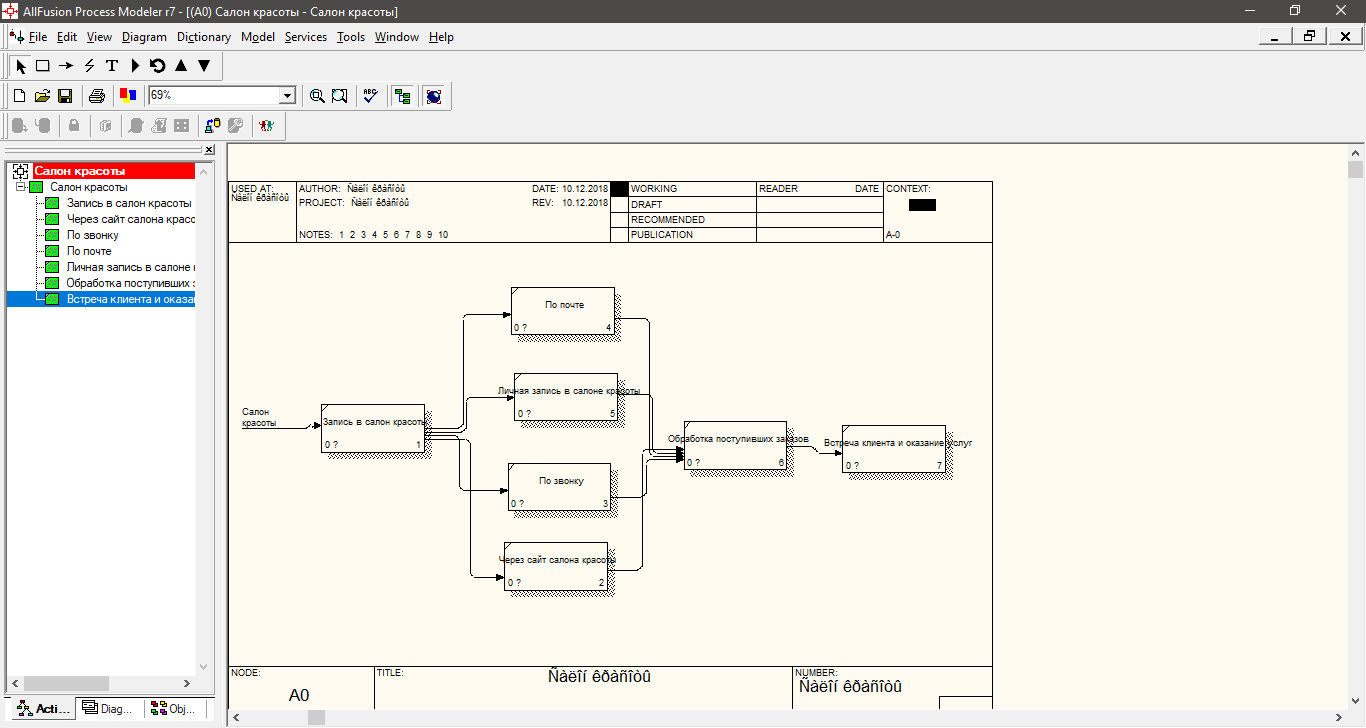Select the Личная запись в салоне красоты box
This screenshot has height=728, width=1366.
coord(566,397)
